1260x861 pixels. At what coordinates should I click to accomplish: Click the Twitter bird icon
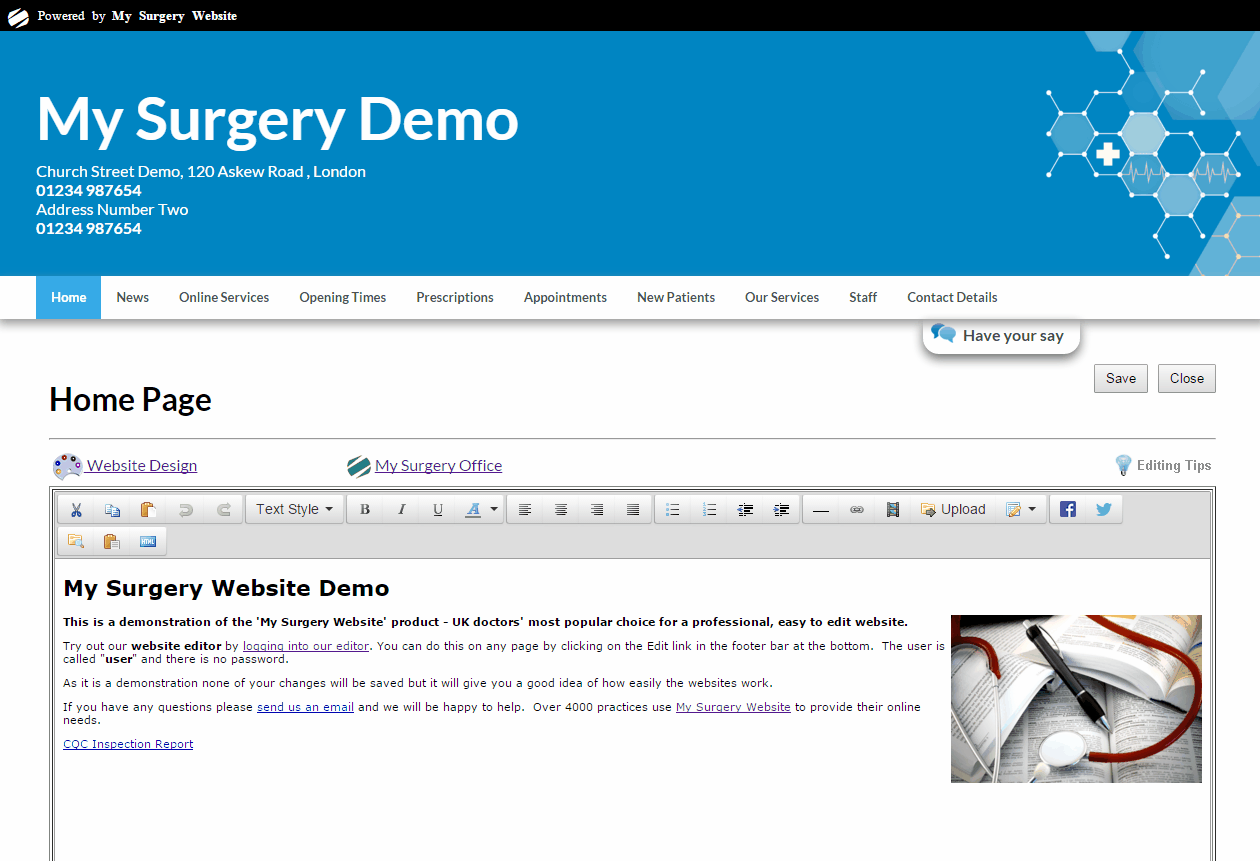(x=1104, y=510)
